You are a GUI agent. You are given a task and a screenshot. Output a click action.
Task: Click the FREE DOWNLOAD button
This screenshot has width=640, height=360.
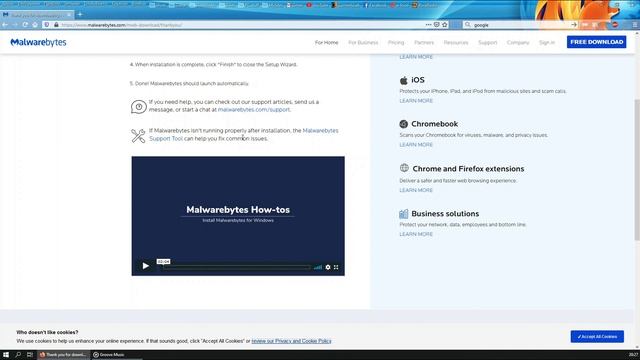pyautogui.click(x=596, y=42)
